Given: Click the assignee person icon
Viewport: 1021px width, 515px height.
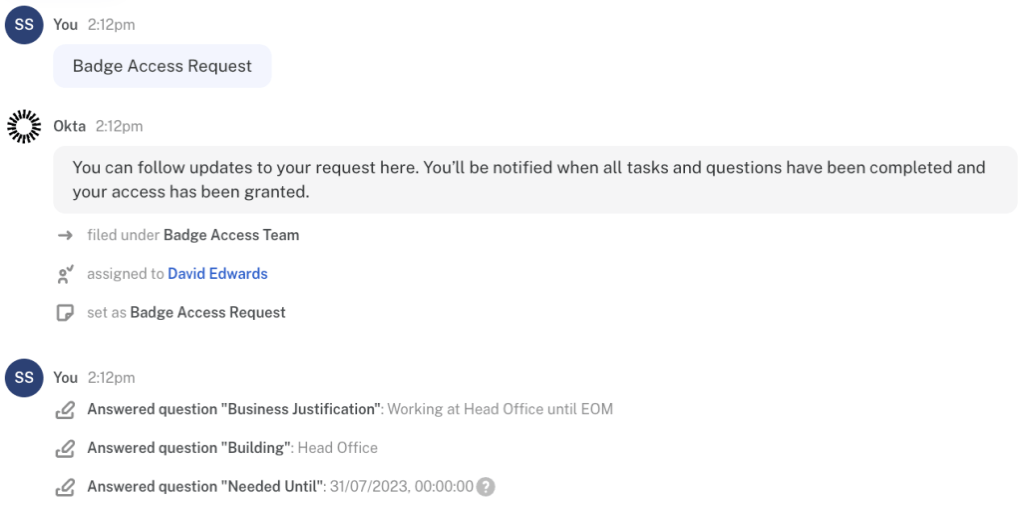Looking at the screenshot, I should click(65, 274).
